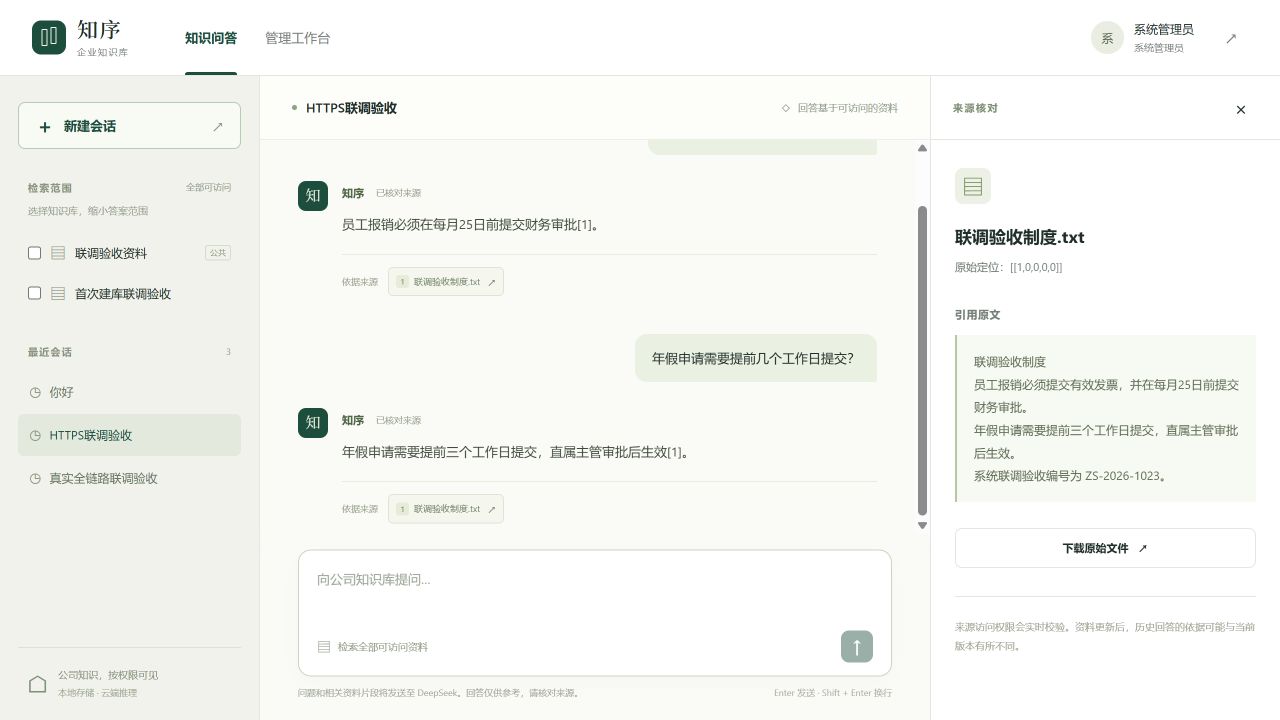Click the 公共 tag on 联调验收资料

pyautogui.click(x=217, y=253)
